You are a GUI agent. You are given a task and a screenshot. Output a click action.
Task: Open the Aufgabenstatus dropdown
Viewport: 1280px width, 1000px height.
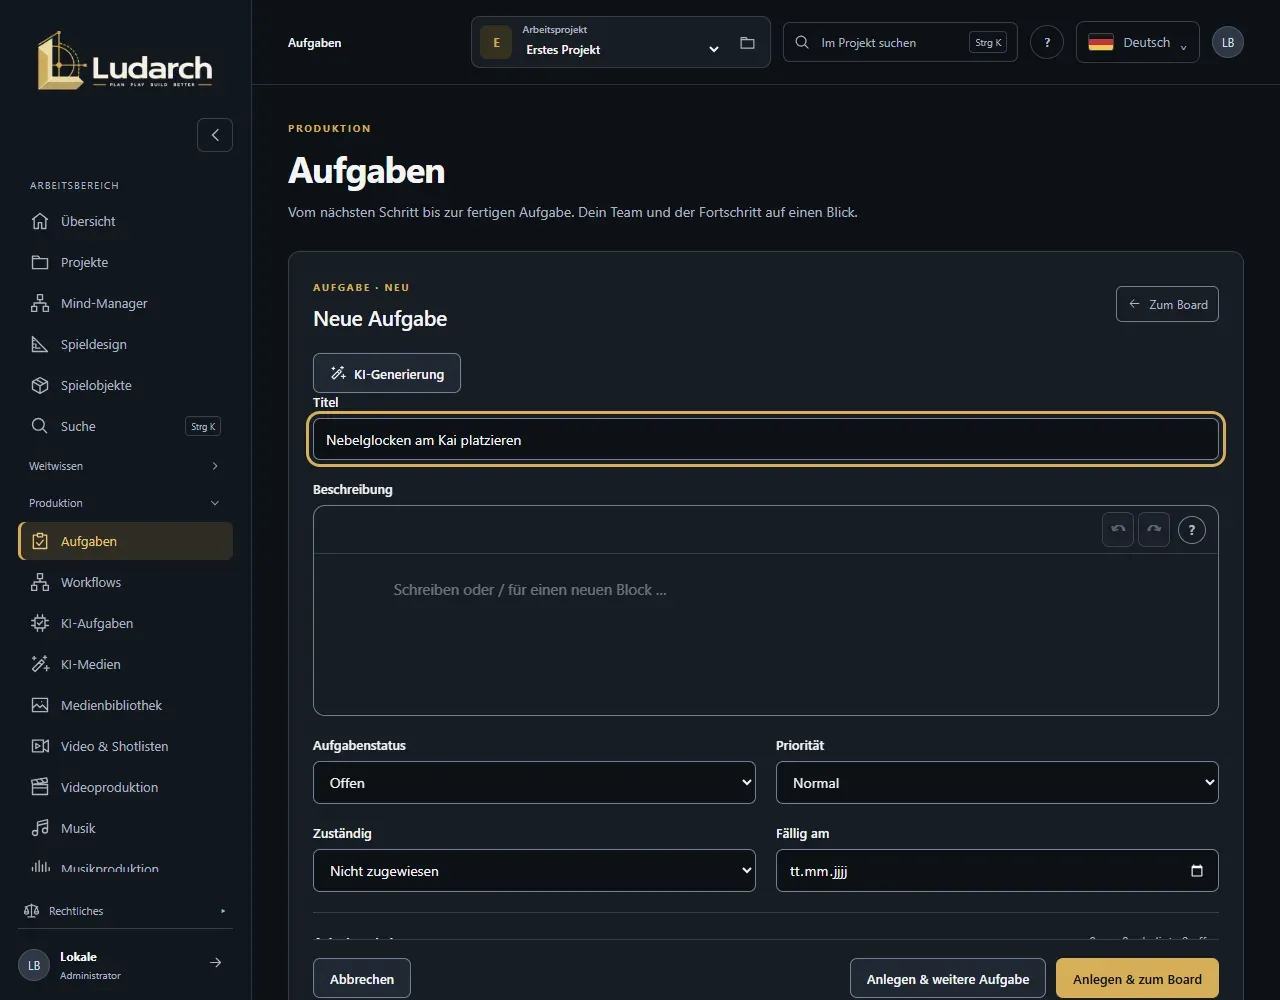click(534, 783)
